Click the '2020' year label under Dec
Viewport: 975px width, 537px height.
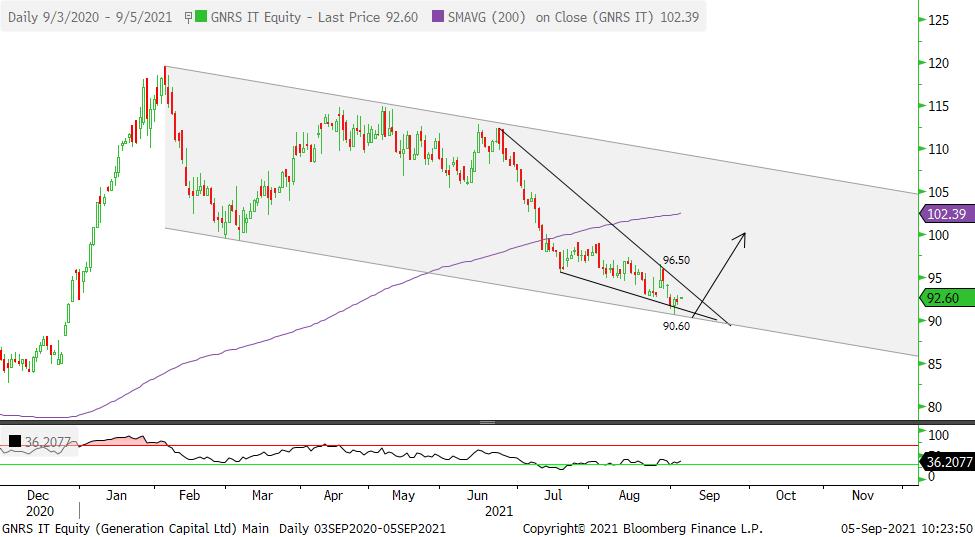41,512
